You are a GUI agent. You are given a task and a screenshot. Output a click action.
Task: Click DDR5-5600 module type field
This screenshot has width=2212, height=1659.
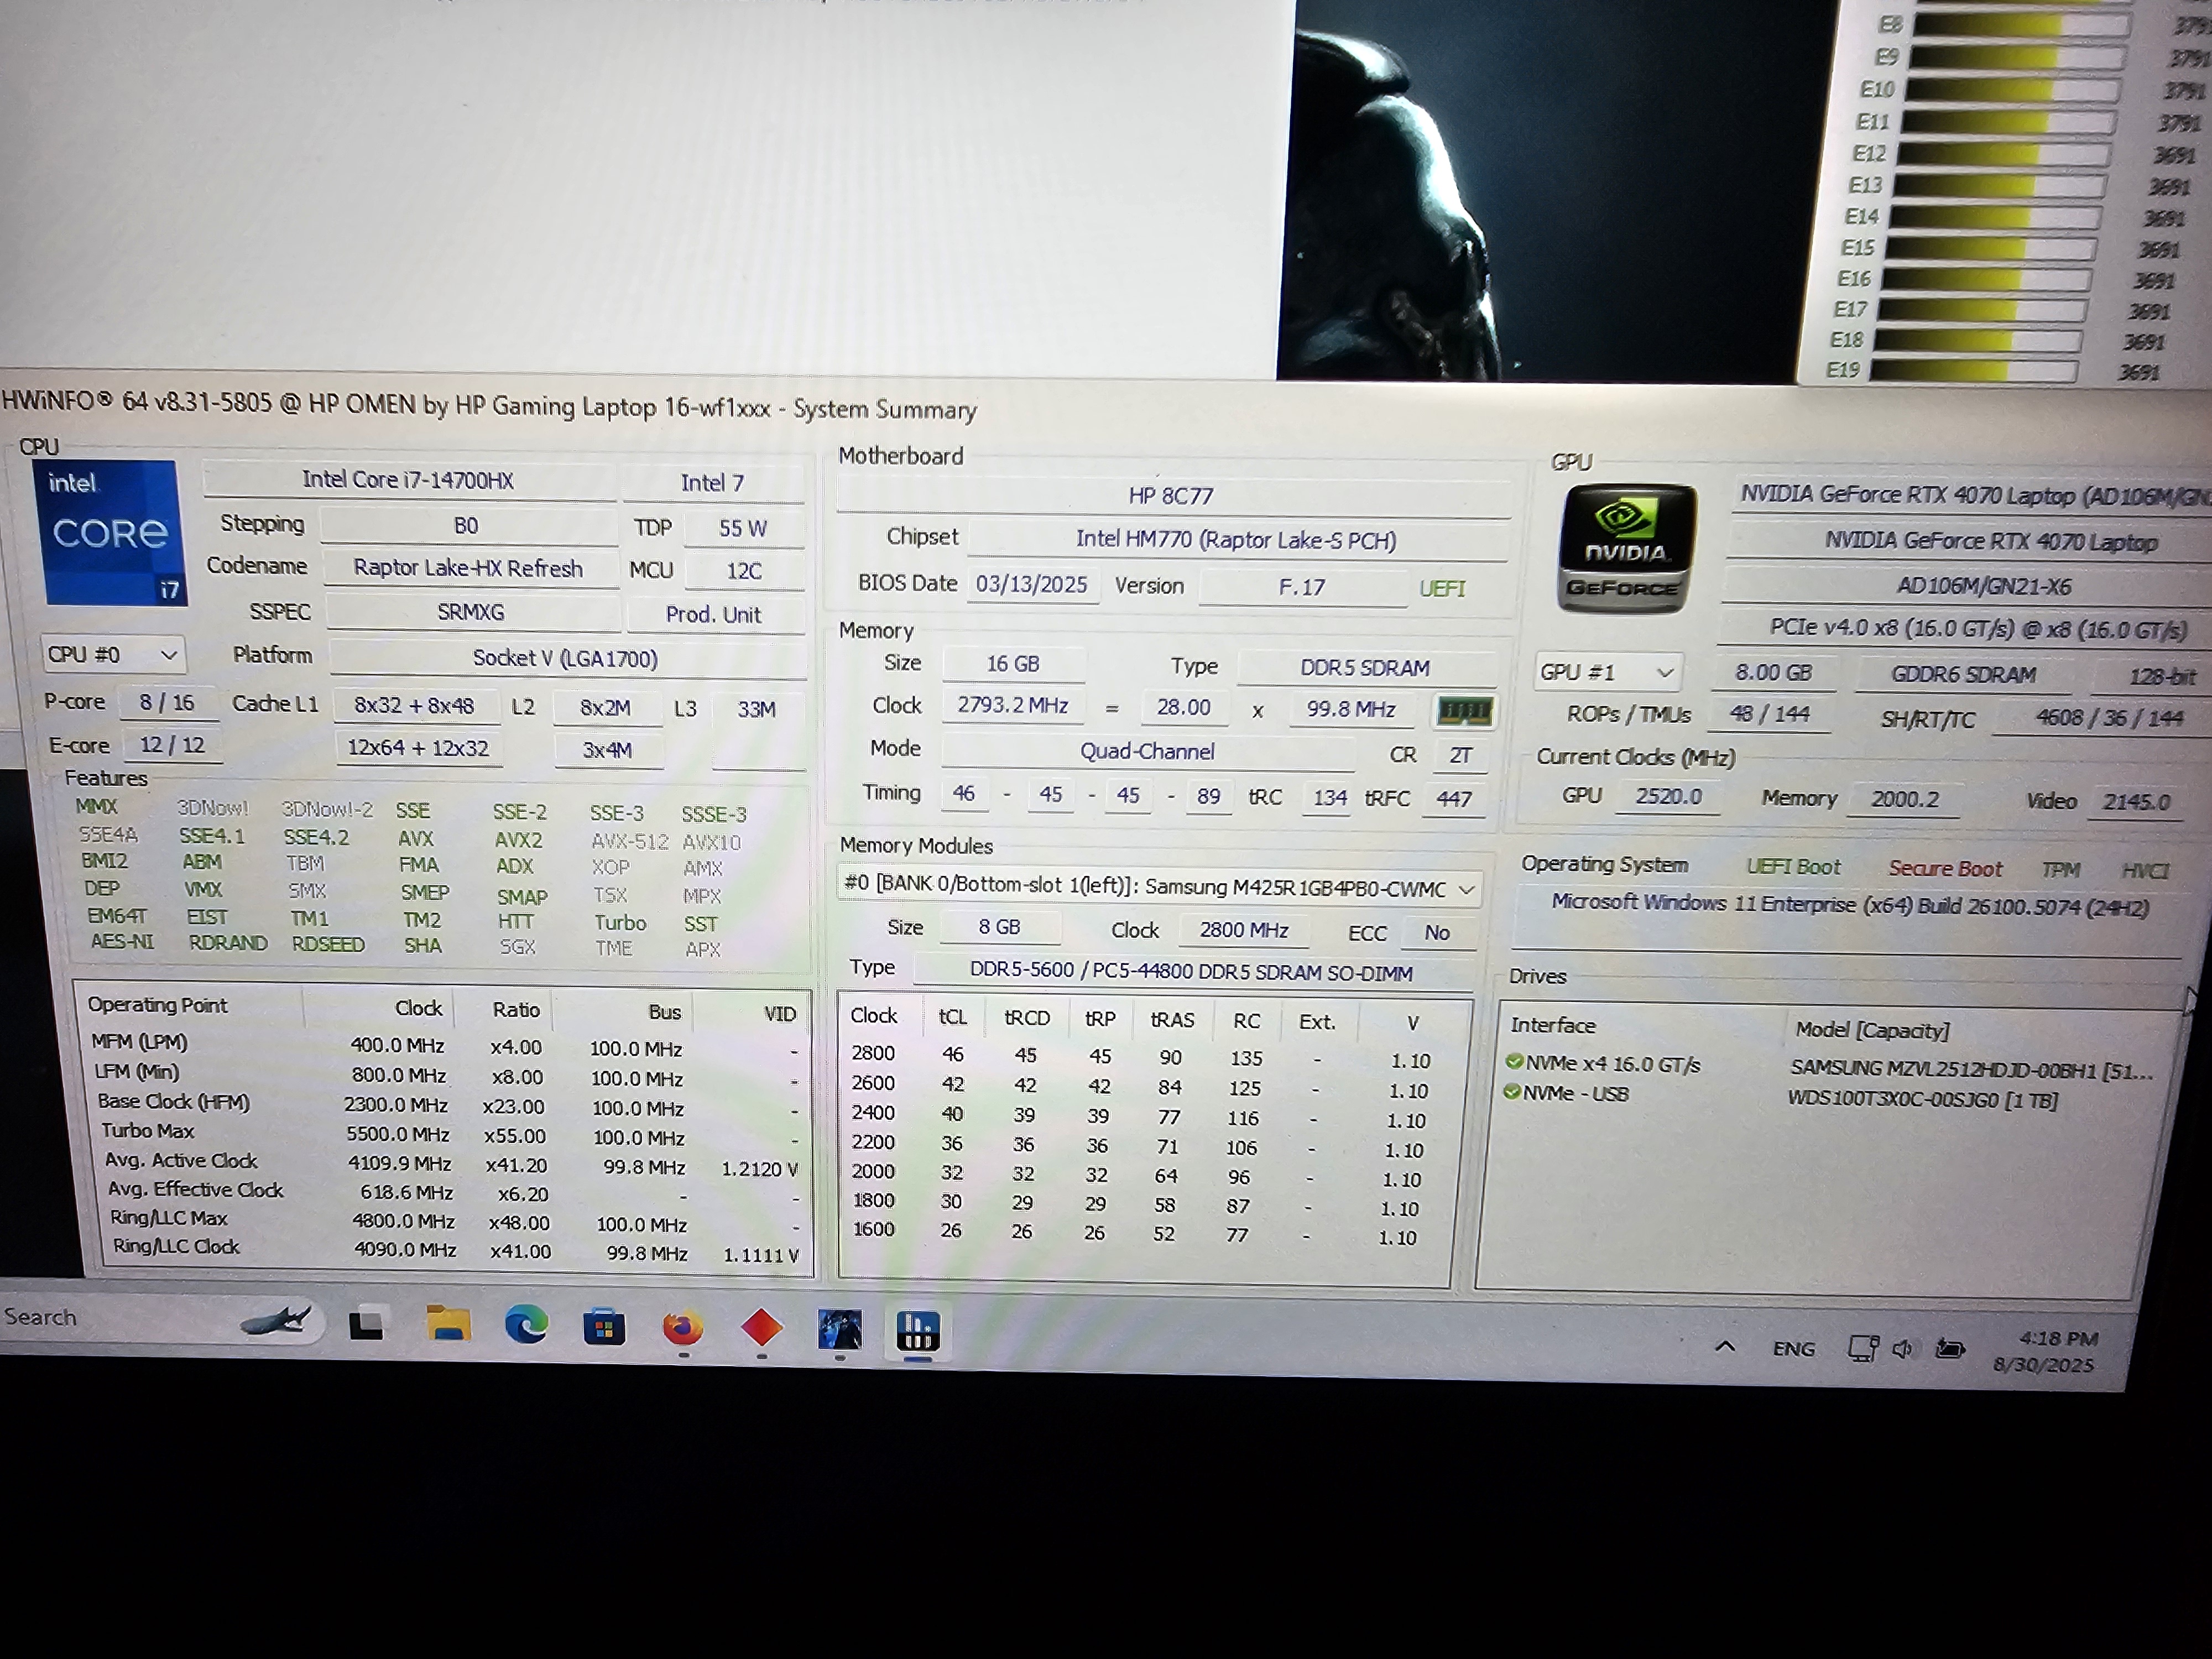click(x=1192, y=972)
